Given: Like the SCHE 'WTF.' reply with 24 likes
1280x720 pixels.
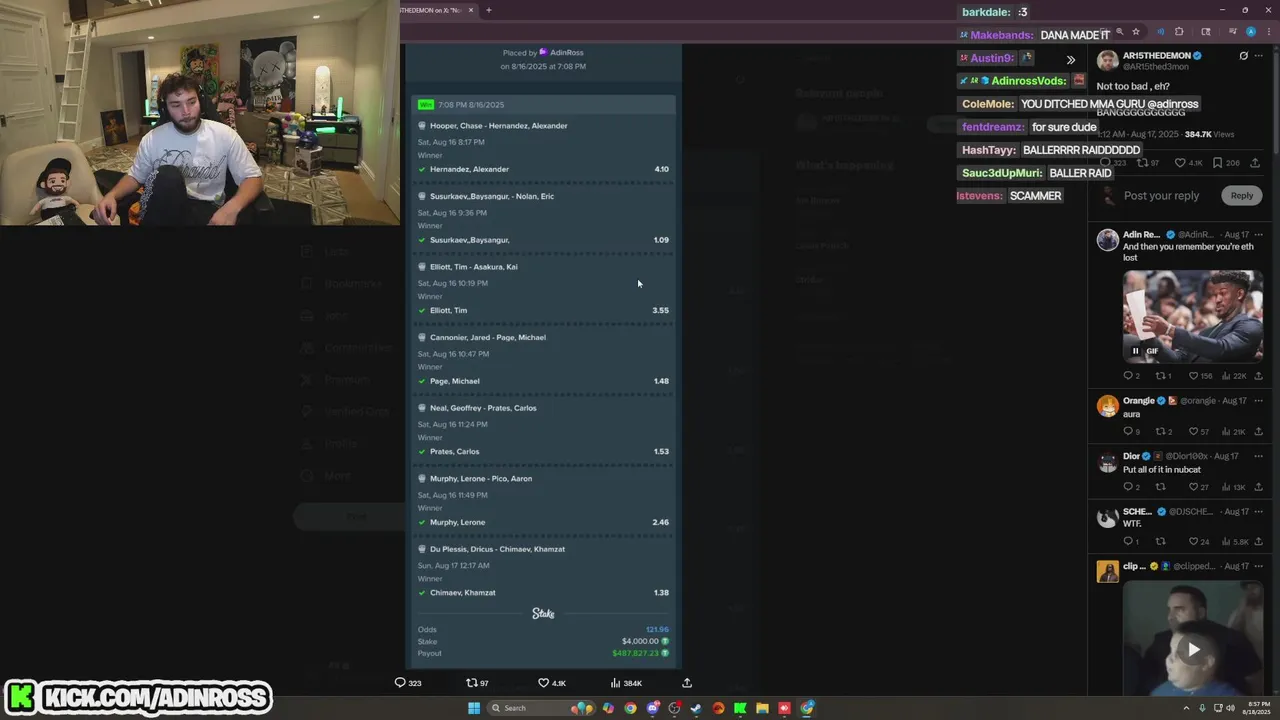Looking at the screenshot, I should point(1193,542).
